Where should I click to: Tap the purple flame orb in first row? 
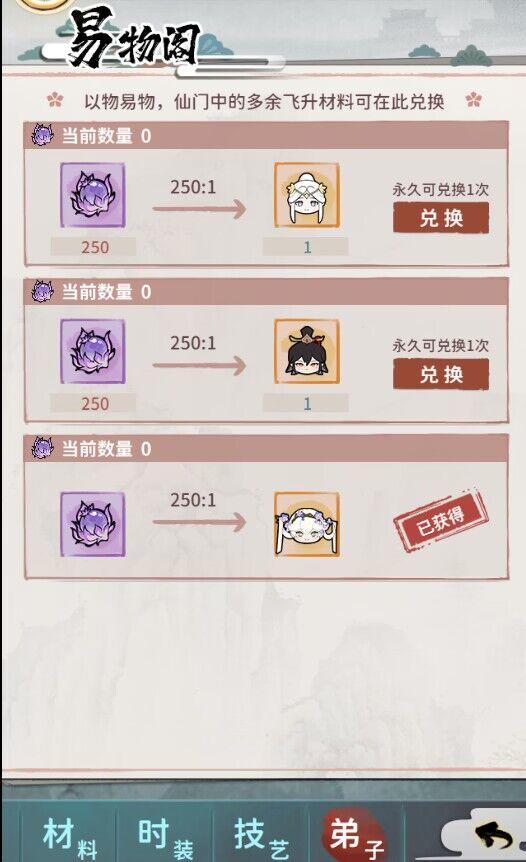click(x=92, y=195)
